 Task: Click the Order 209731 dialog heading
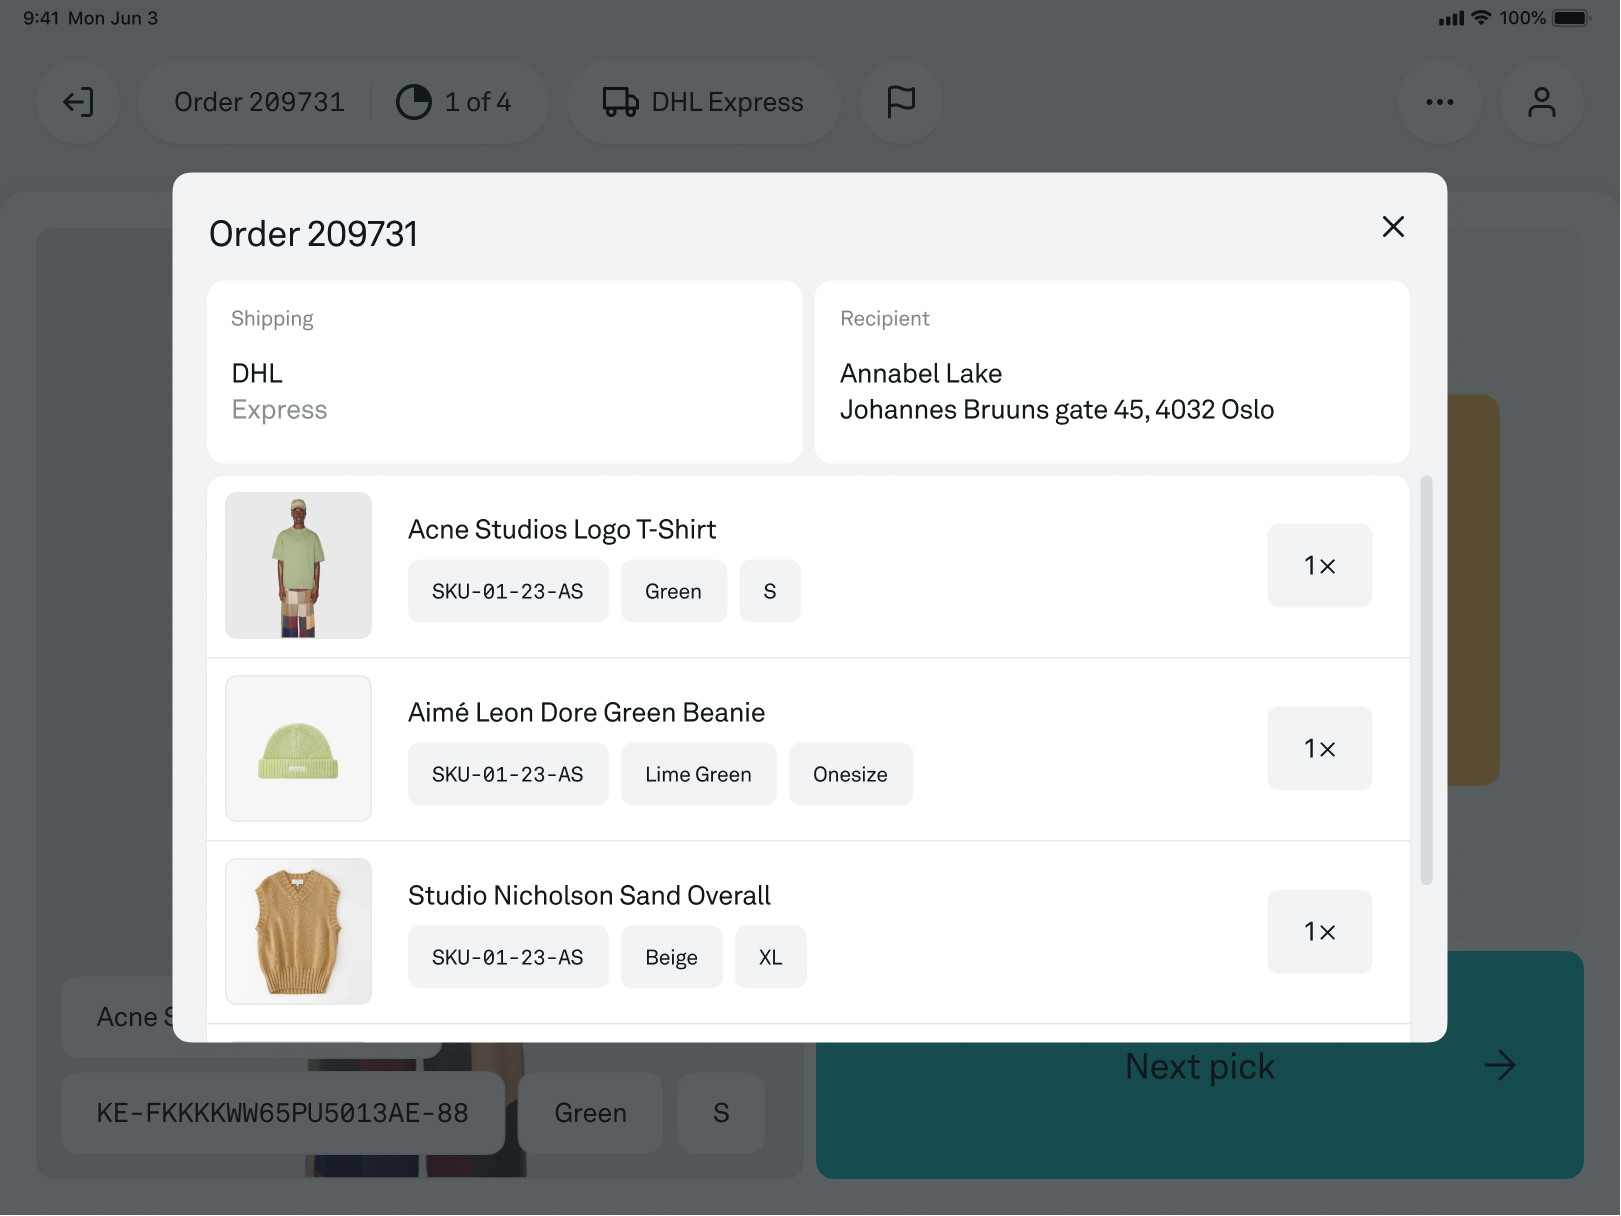[313, 234]
